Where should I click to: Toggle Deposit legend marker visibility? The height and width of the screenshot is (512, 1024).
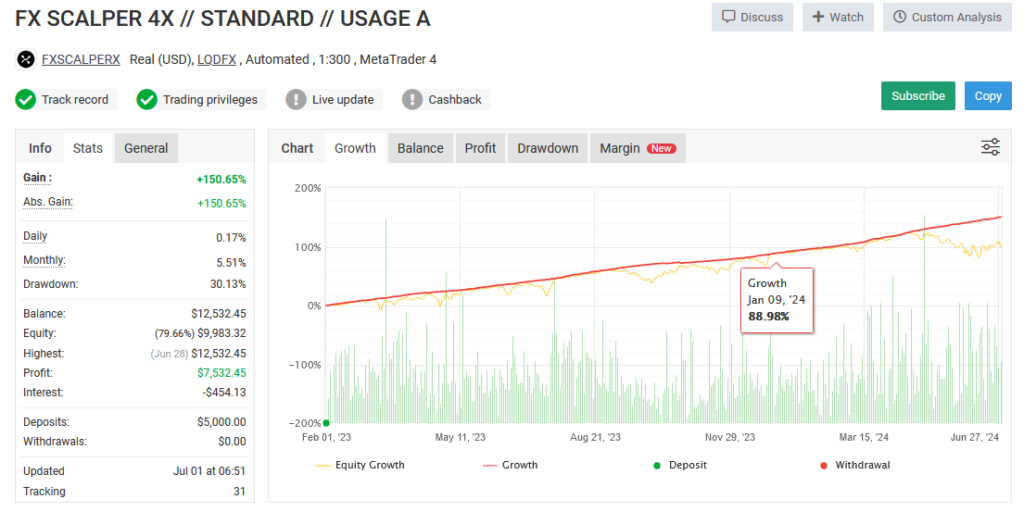click(680, 466)
